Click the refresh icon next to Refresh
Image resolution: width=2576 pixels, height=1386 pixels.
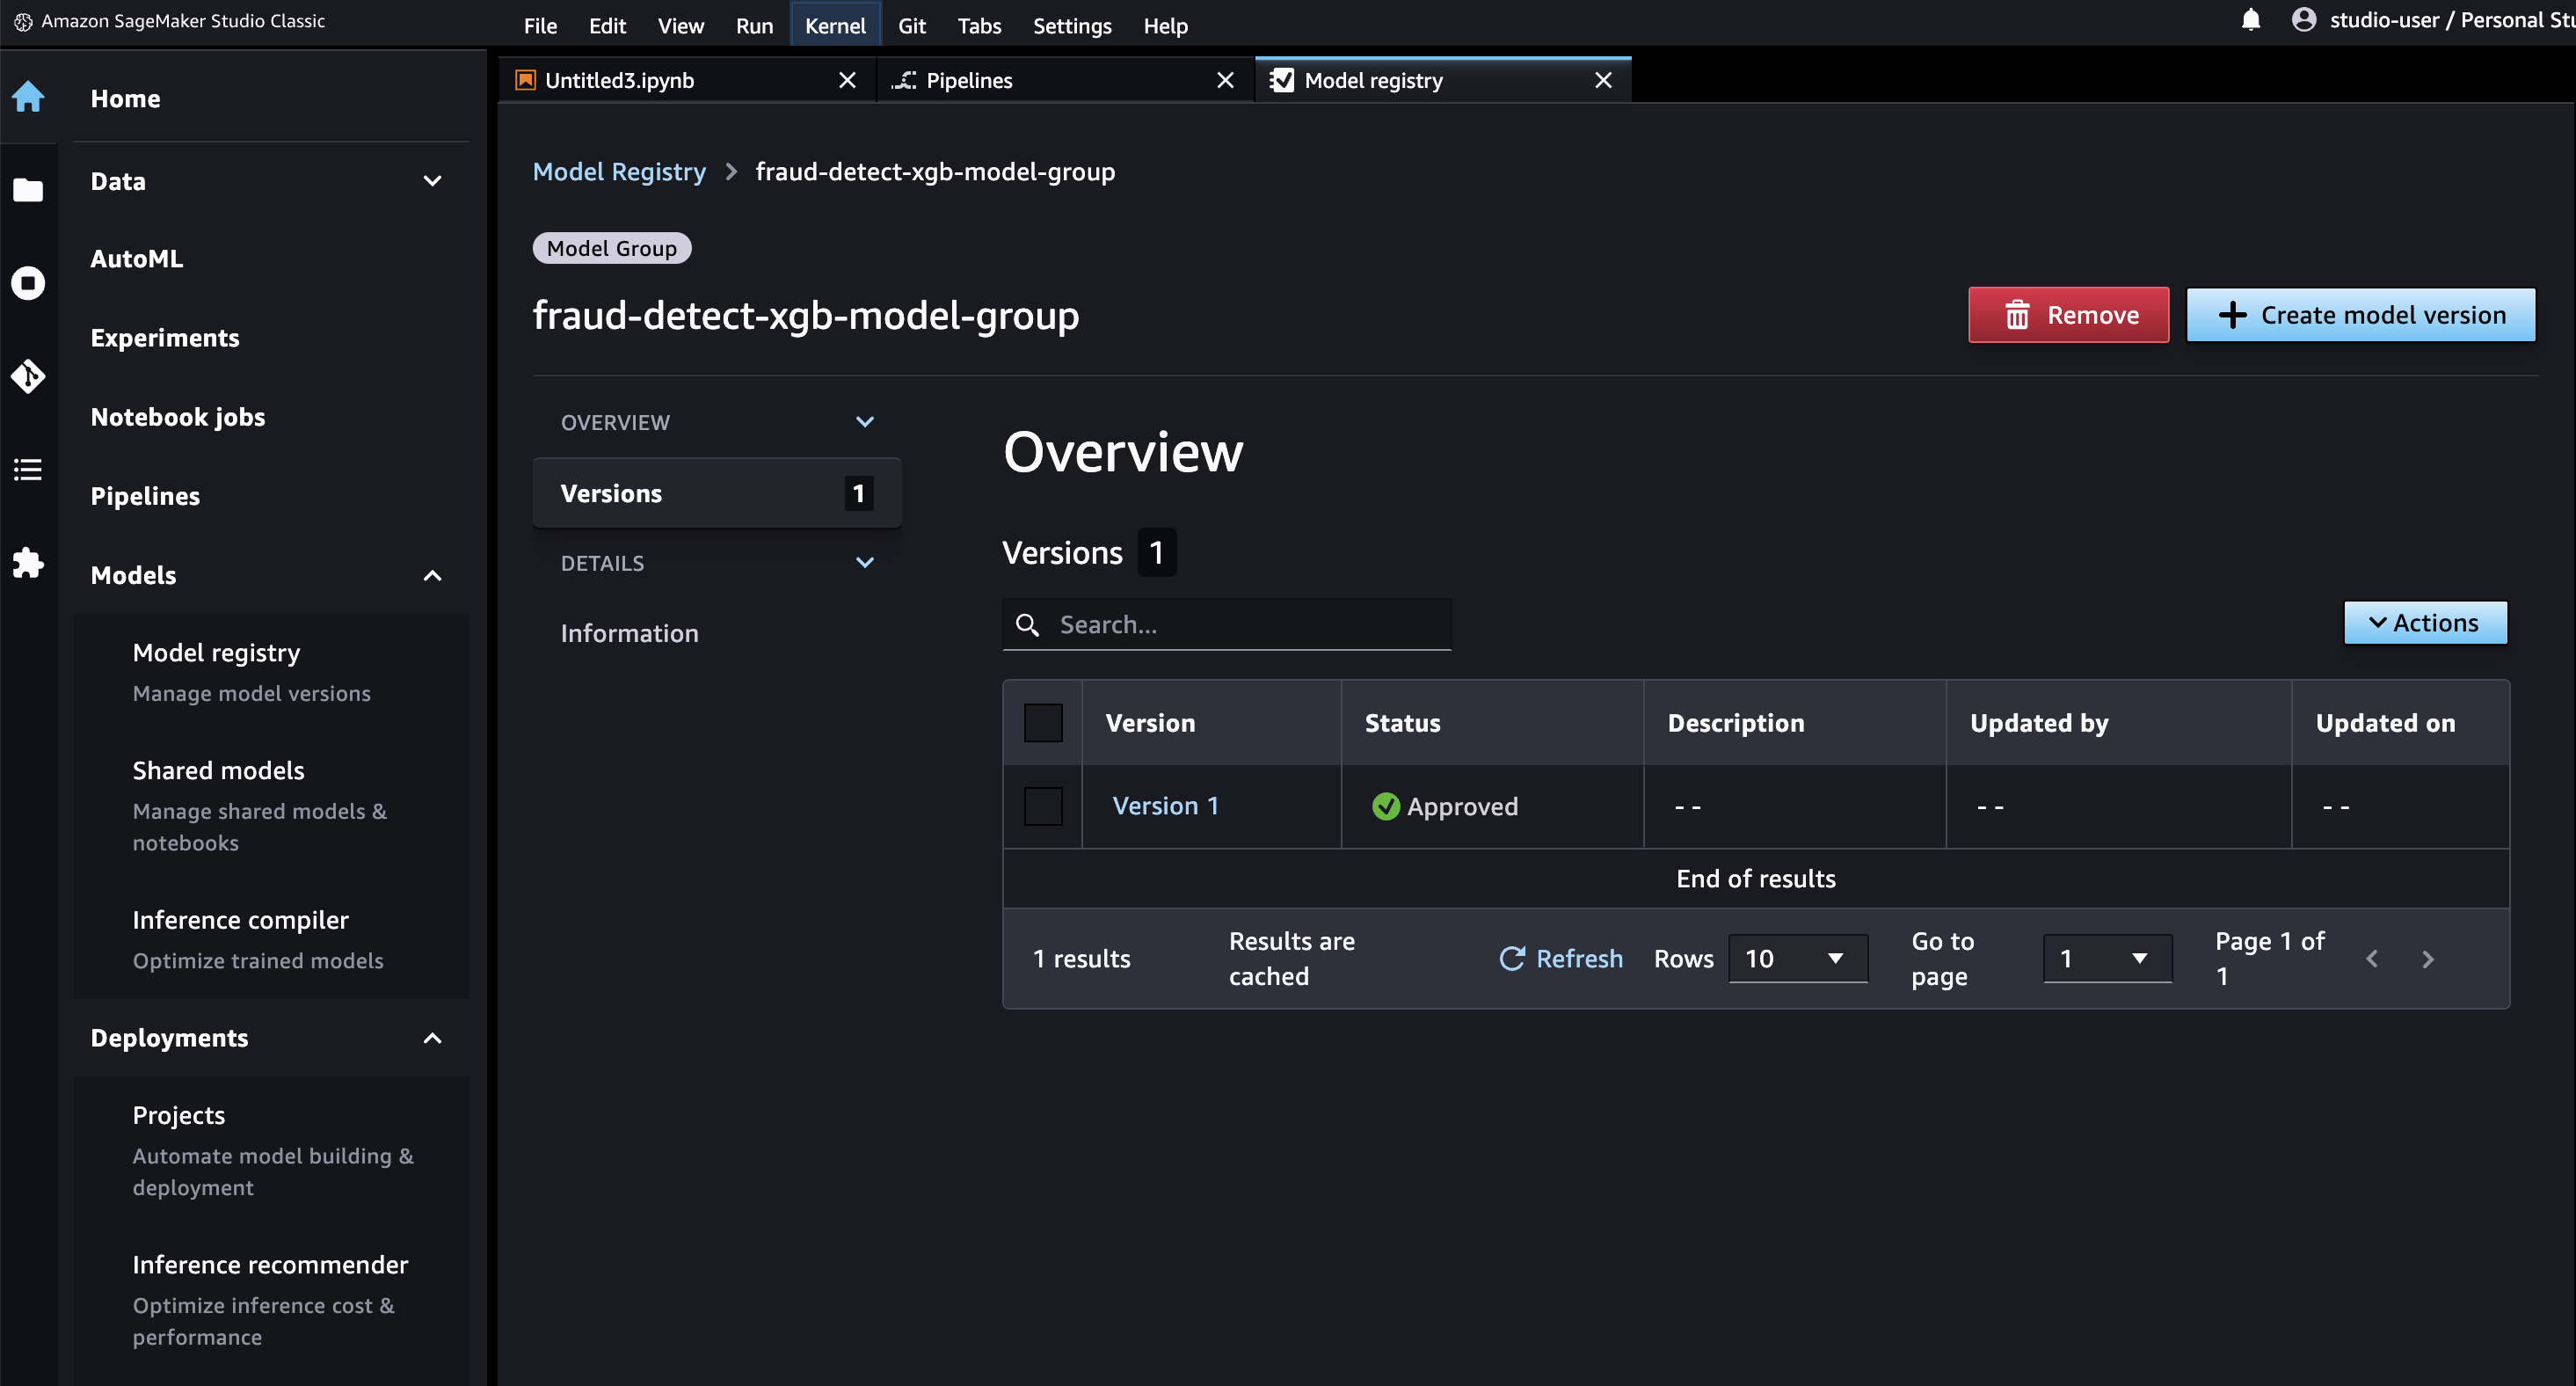coord(1511,958)
